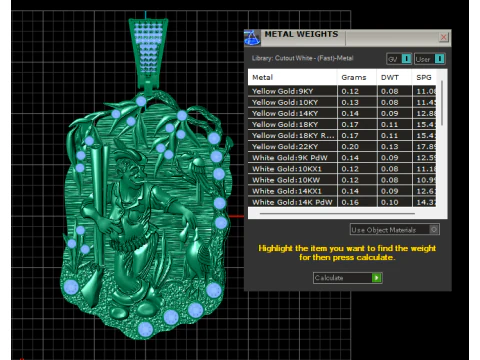Select the Yellow Gold:10KY row
The height and width of the screenshot is (360, 480).
coord(342,102)
